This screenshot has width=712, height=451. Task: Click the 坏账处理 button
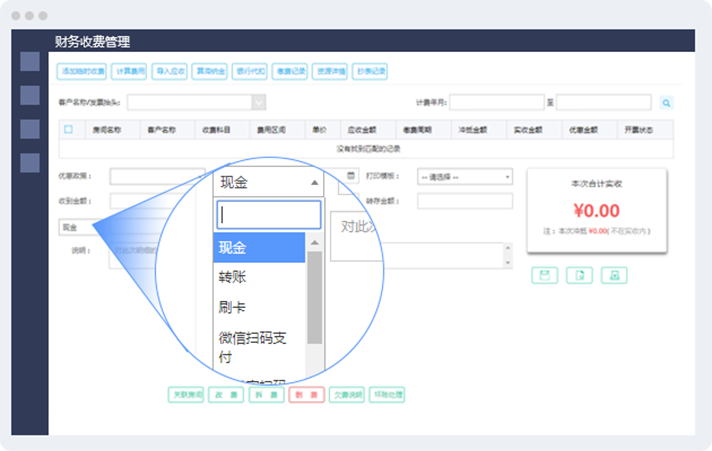coord(387,395)
